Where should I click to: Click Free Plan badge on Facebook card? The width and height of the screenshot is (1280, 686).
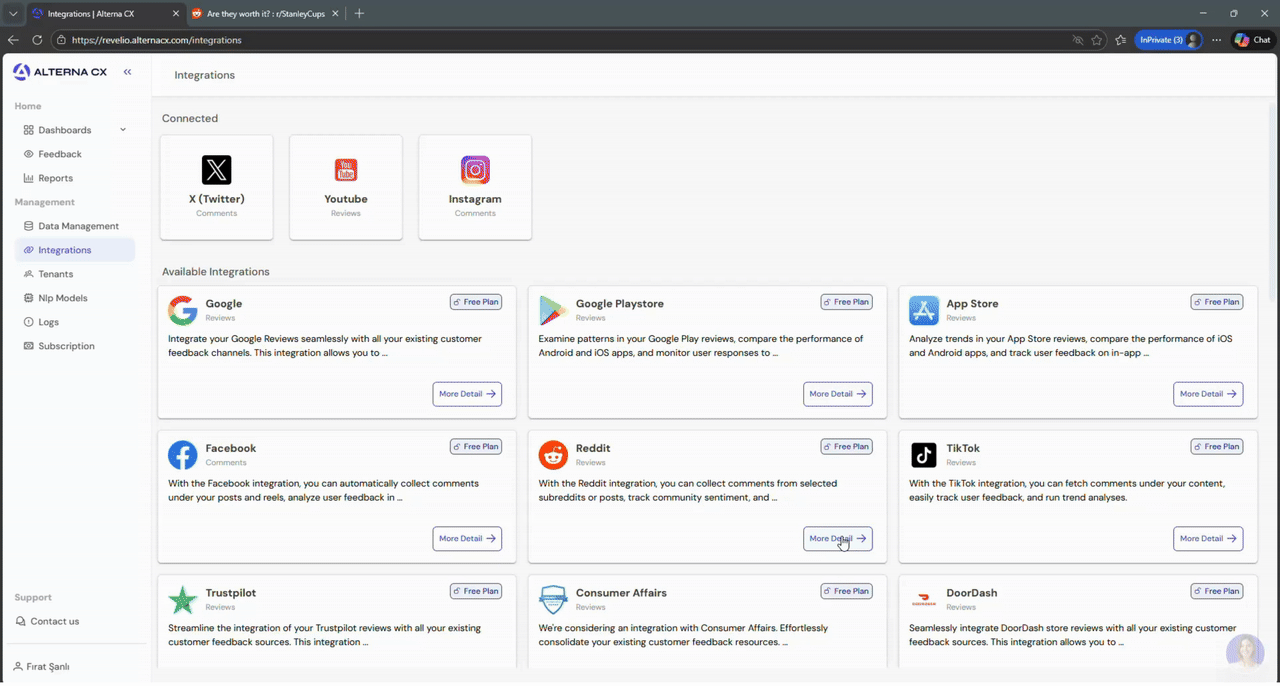pos(476,446)
